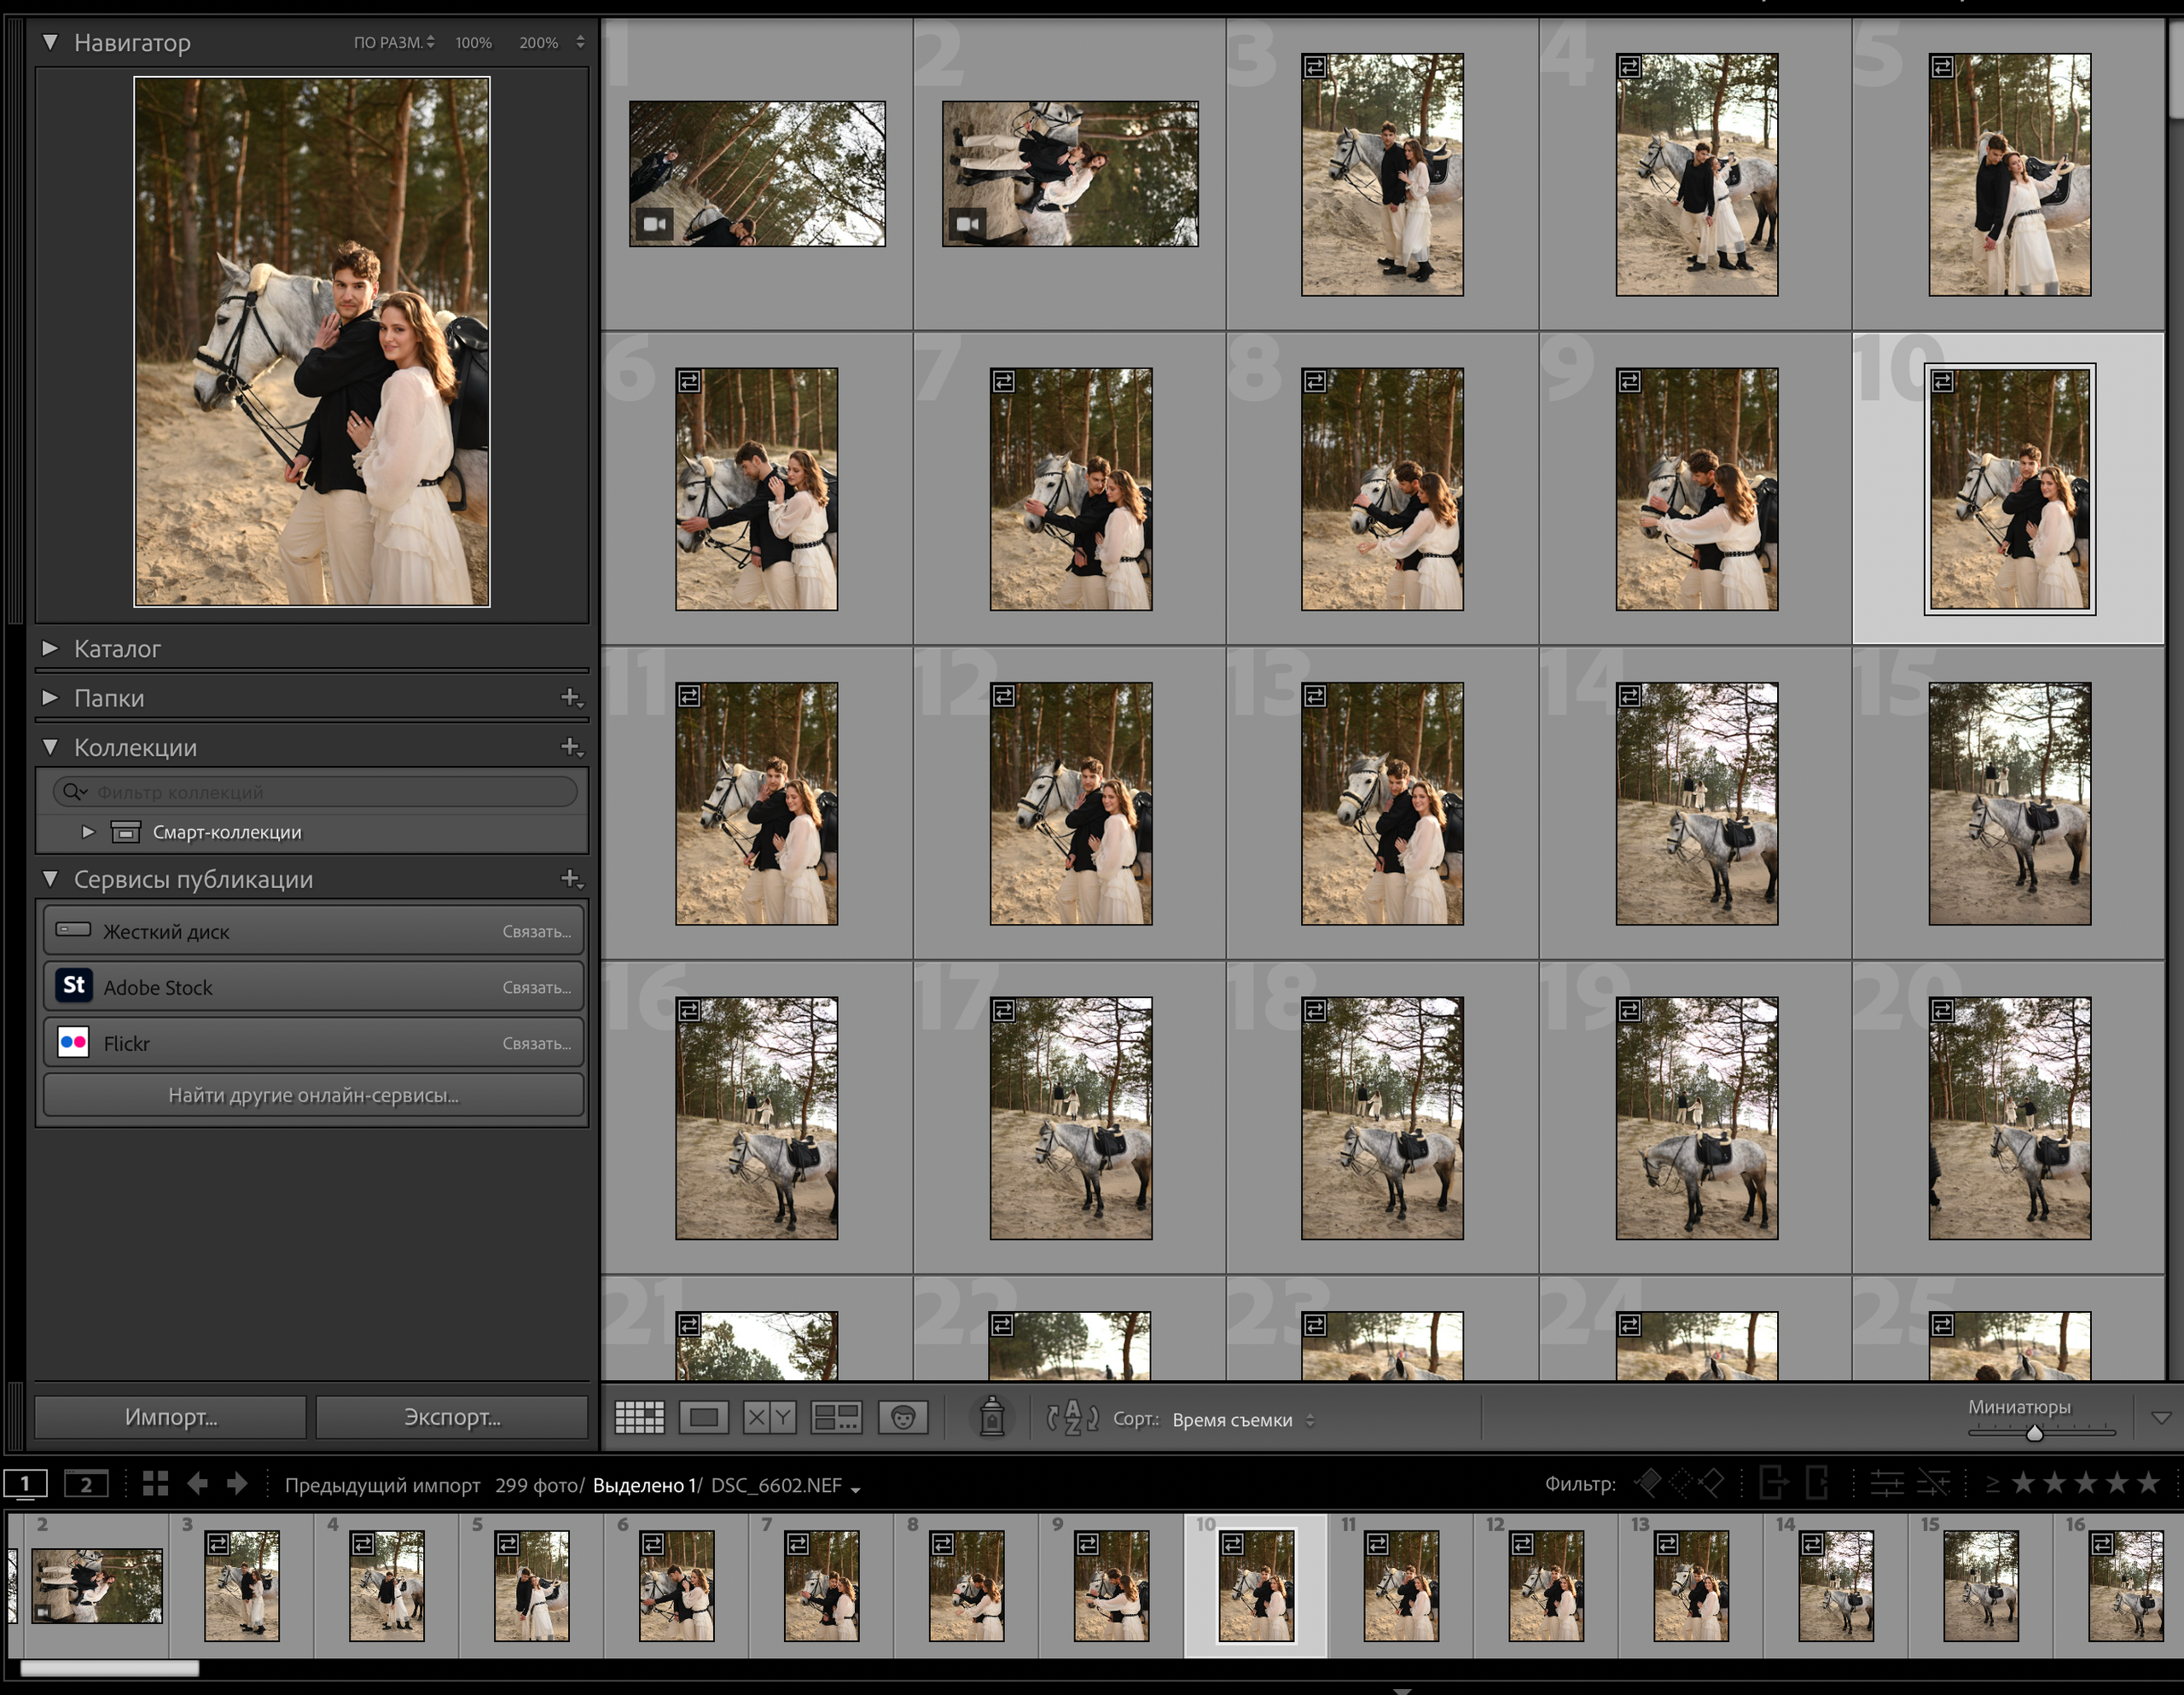Switch to Grid view mode
This screenshot has width=2184, height=1695.
coord(639,1417)
